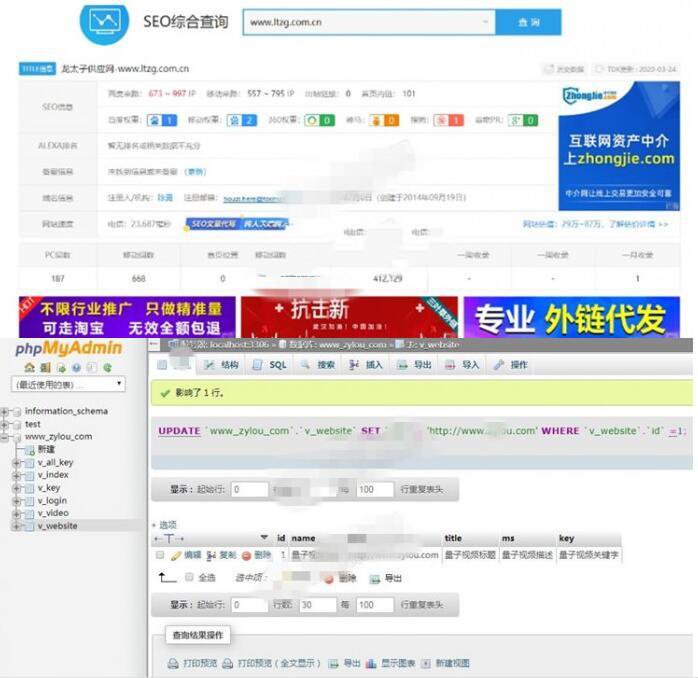This screenshot has height=678, width=698.
Task: Click the 360 weight badge
Action: click(x=320, y=120)
